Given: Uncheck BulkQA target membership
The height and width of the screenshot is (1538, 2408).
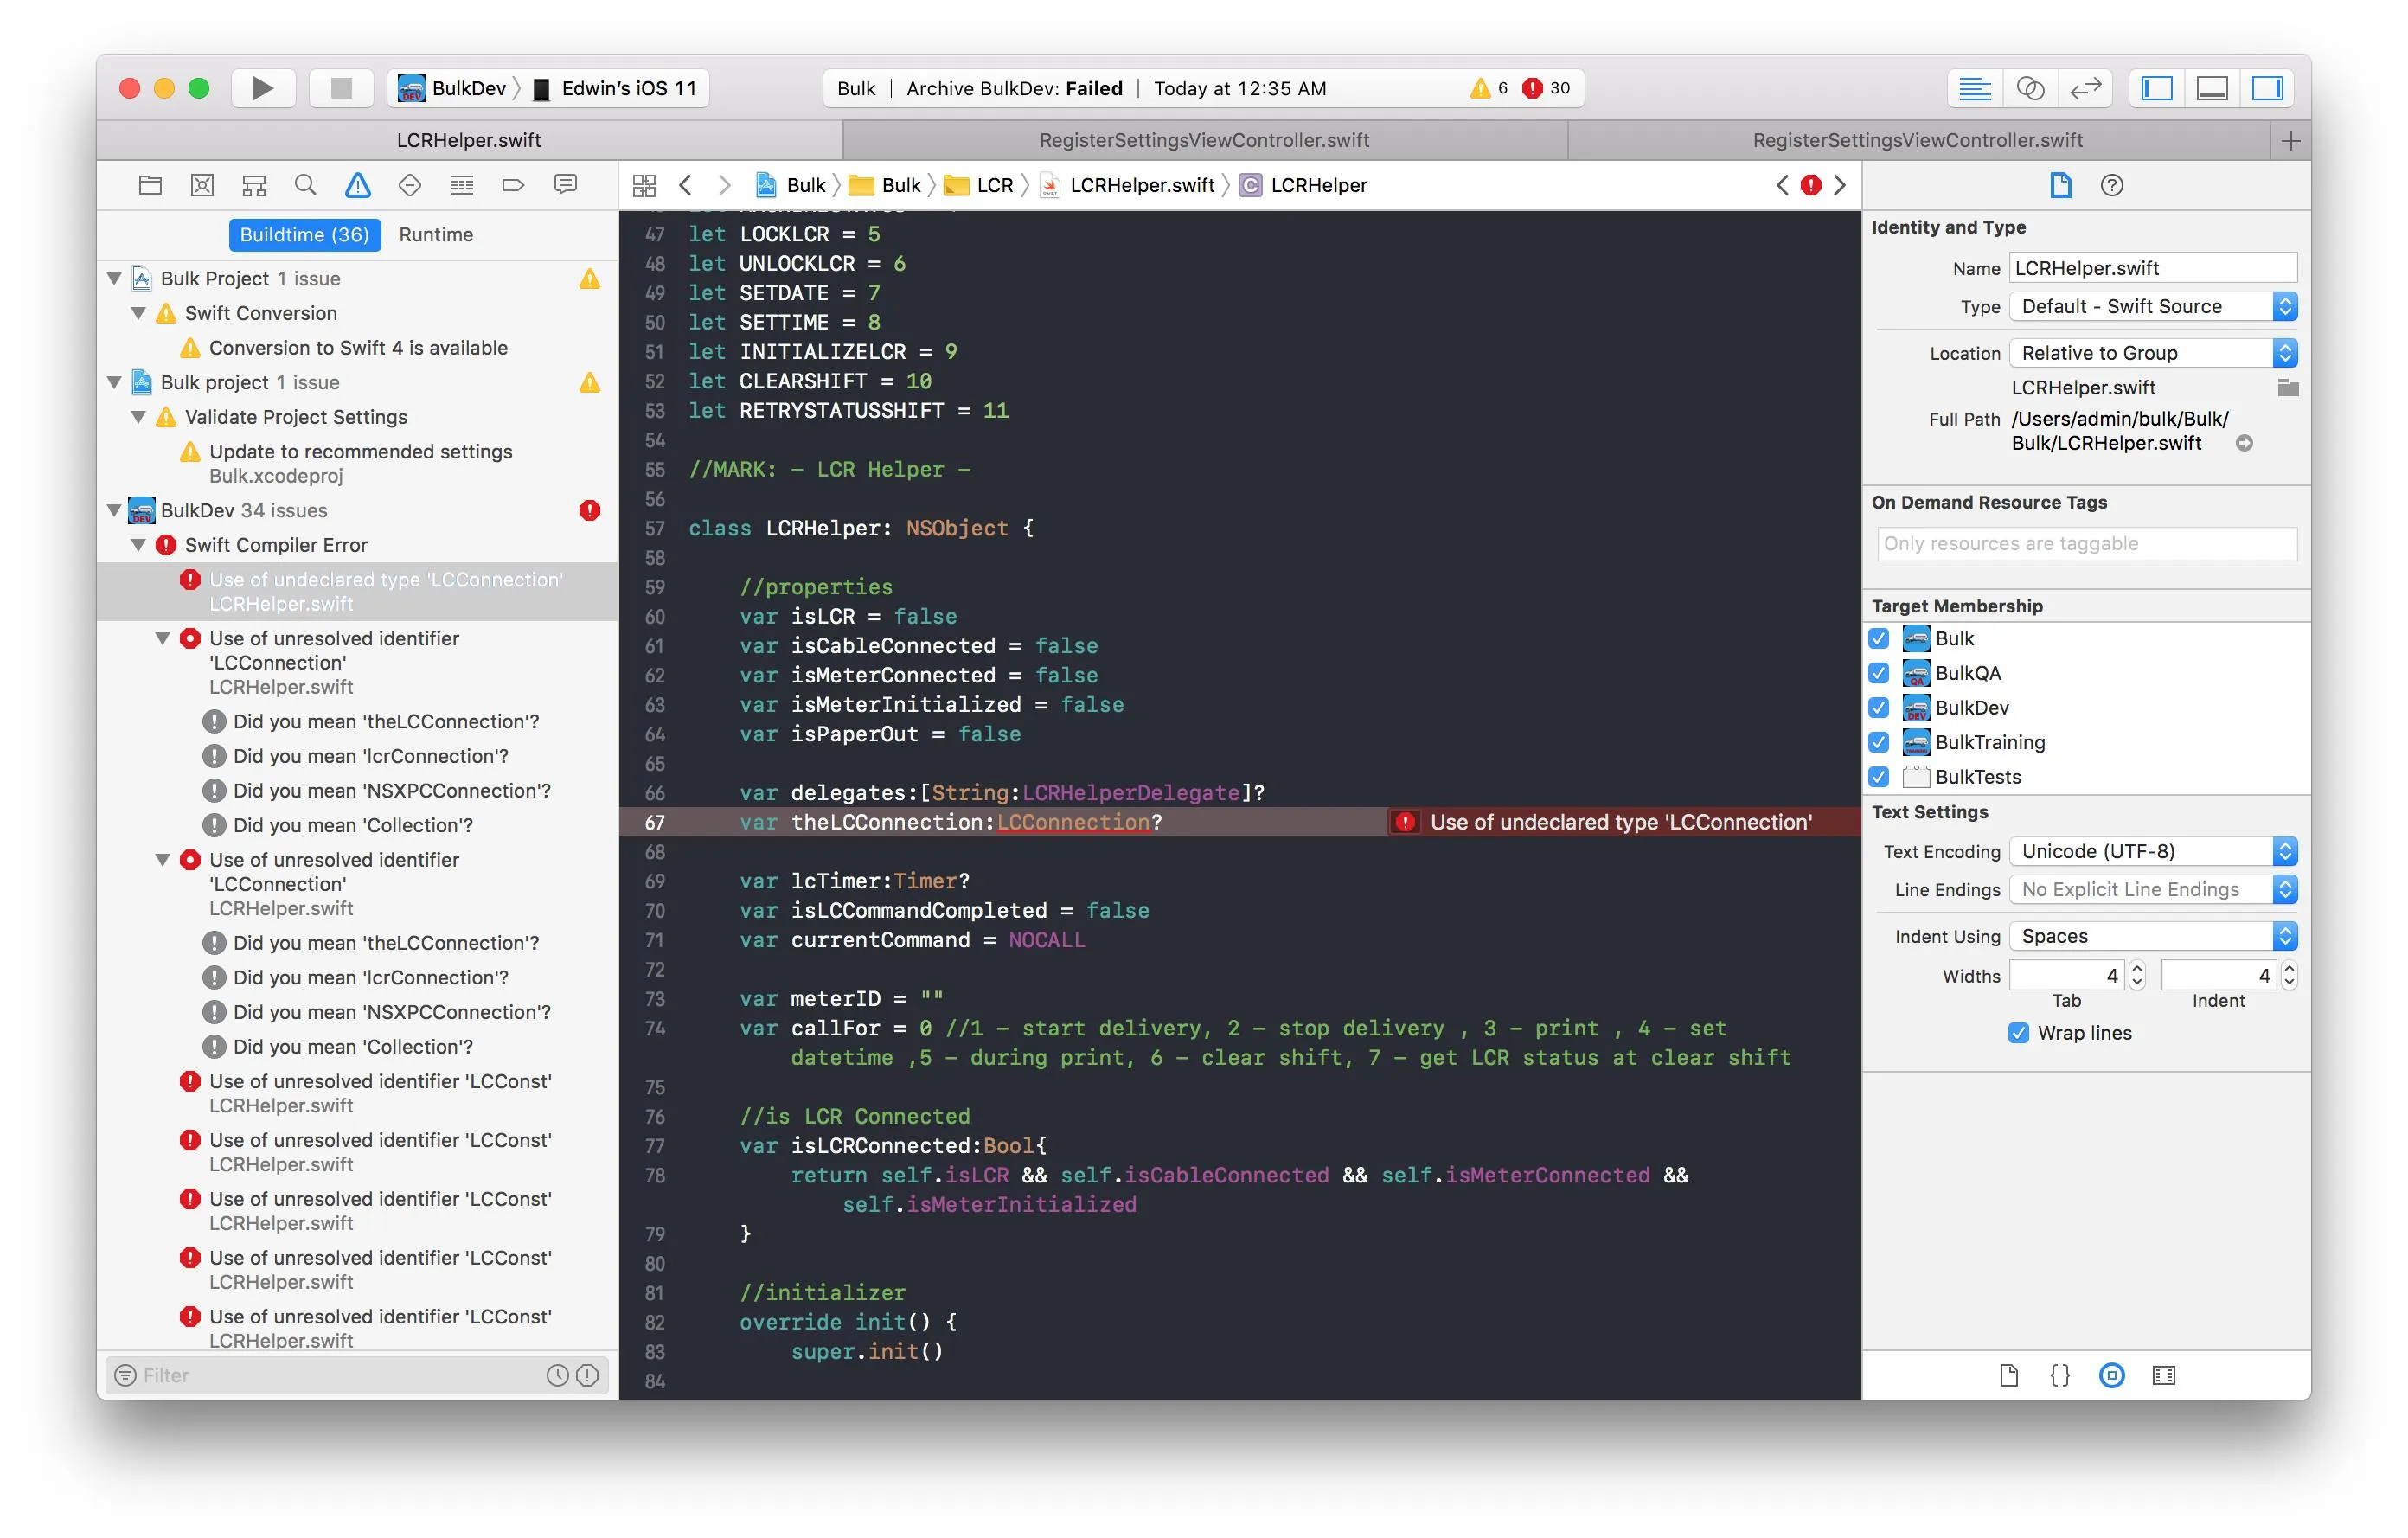Looking at the screenshot, I should [x=1878, y=673].
